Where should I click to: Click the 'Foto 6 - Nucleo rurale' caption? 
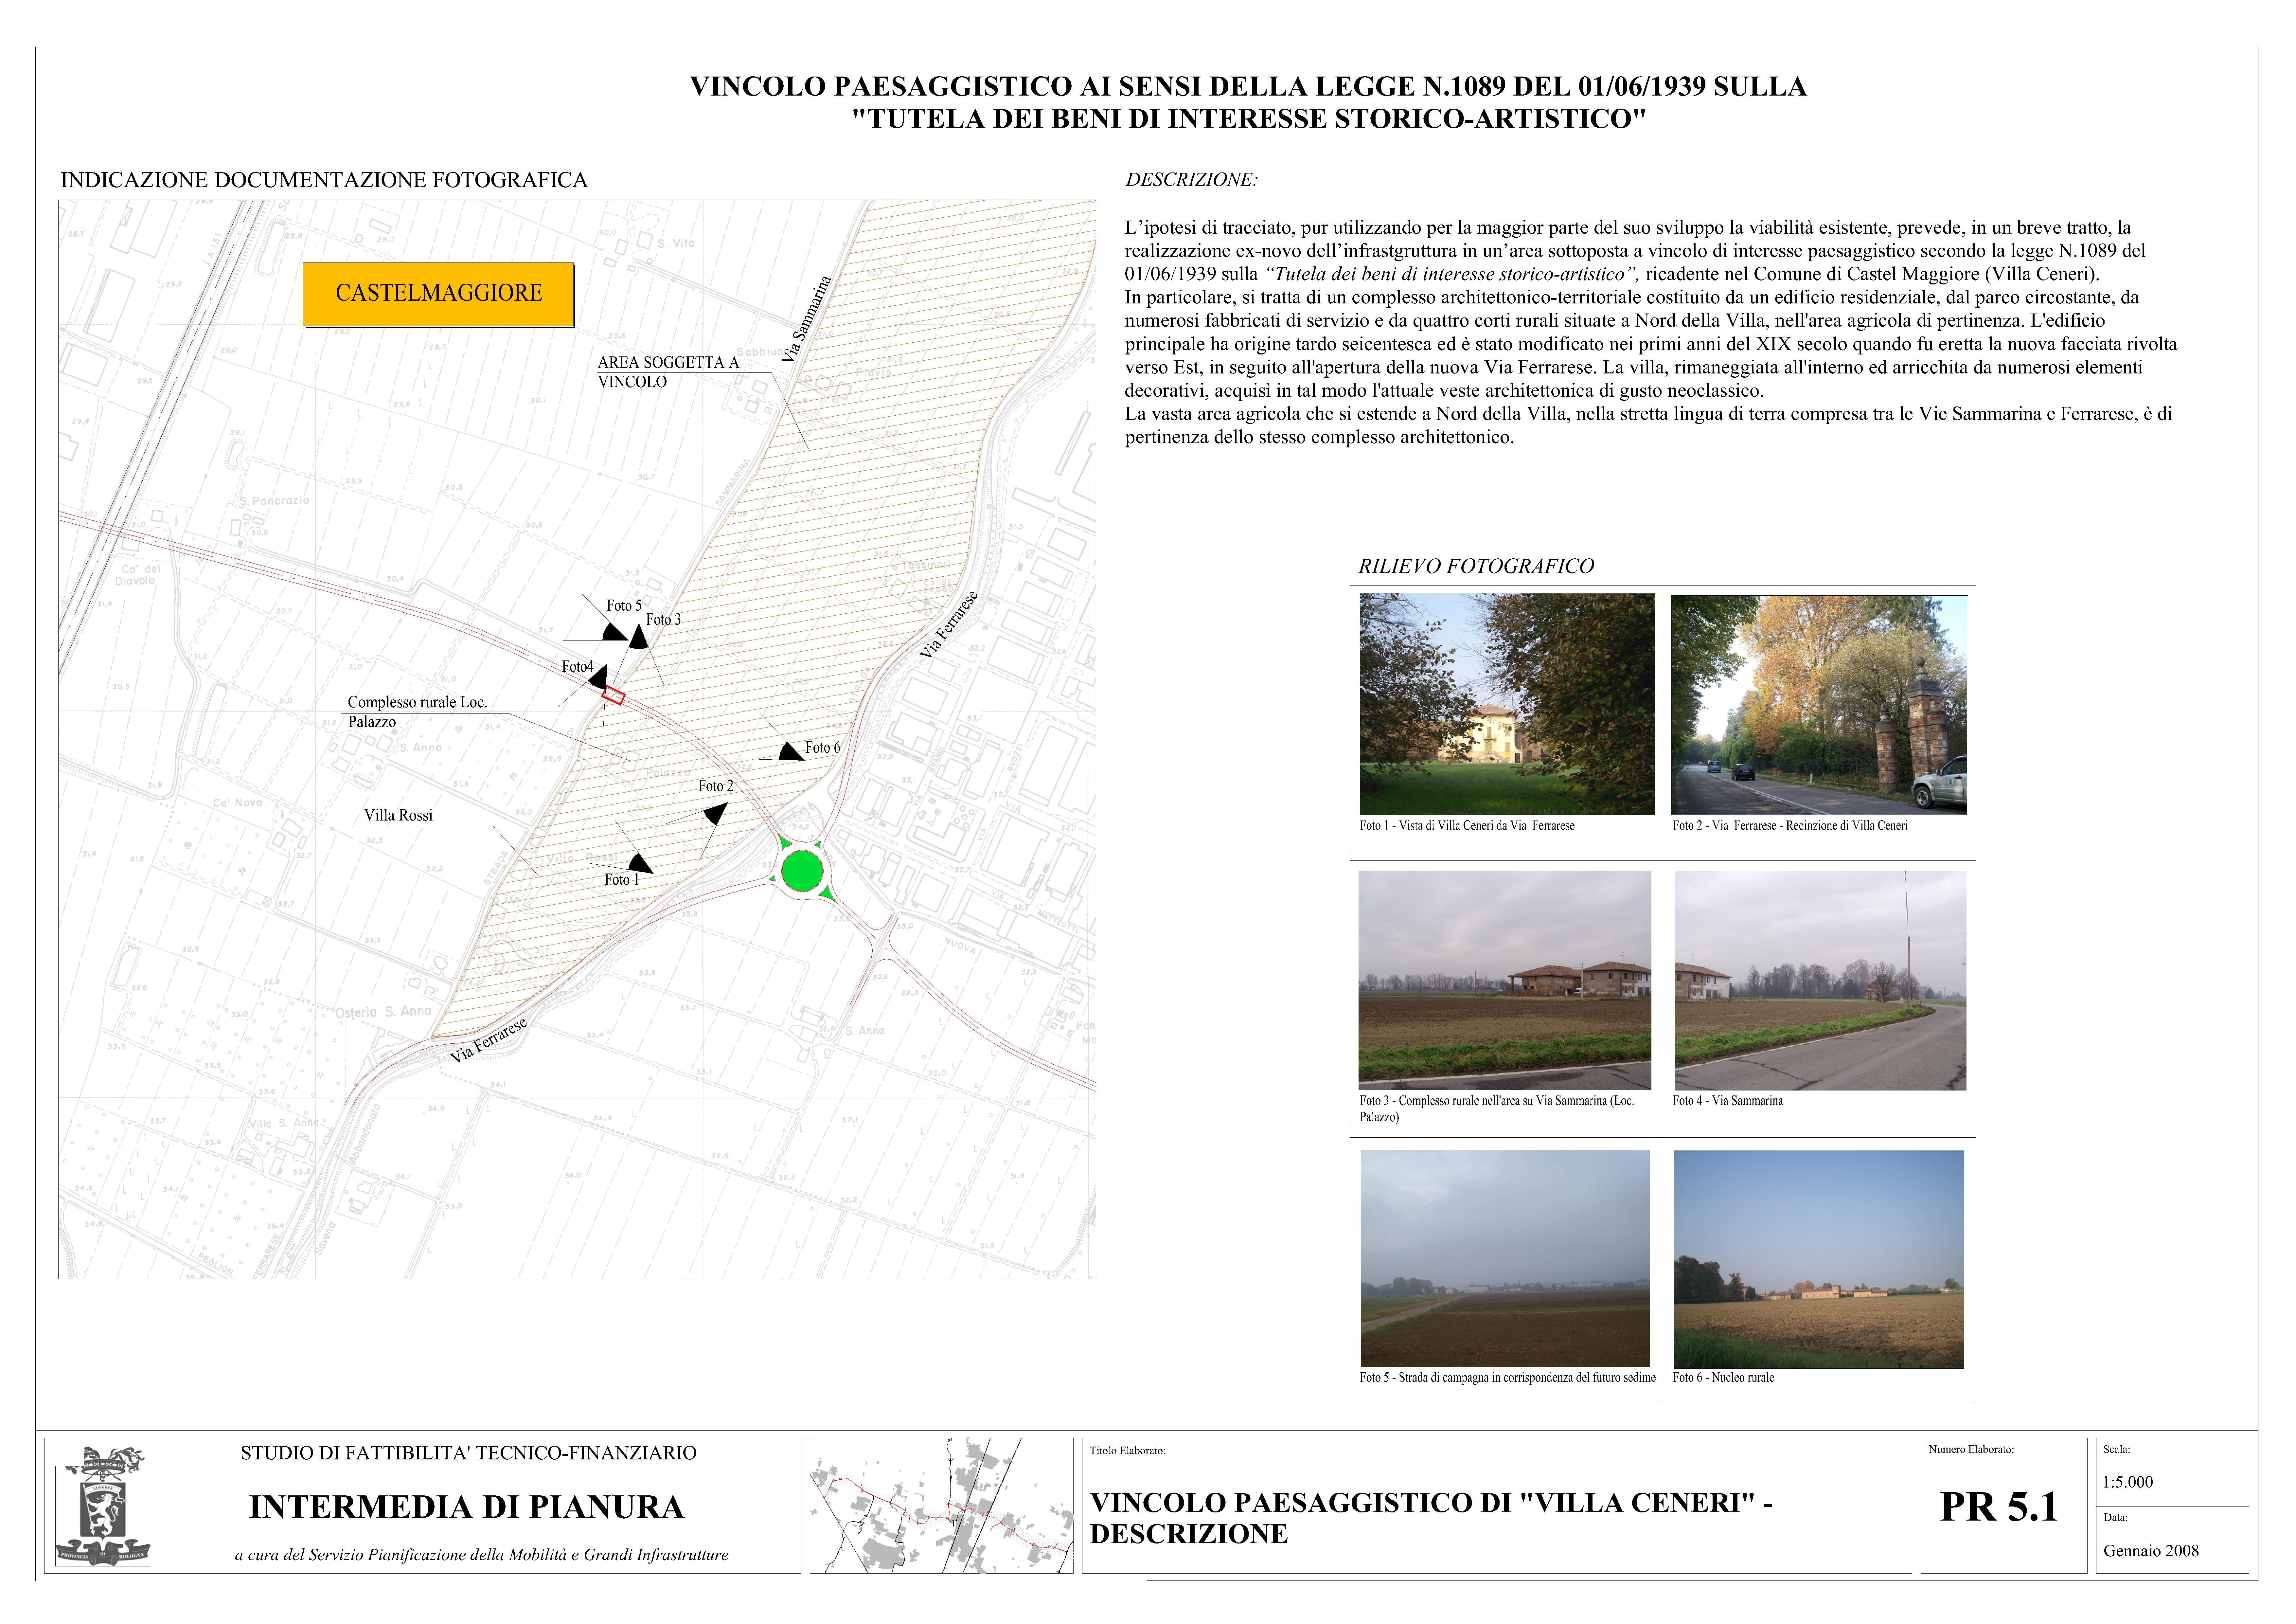1723,1378
